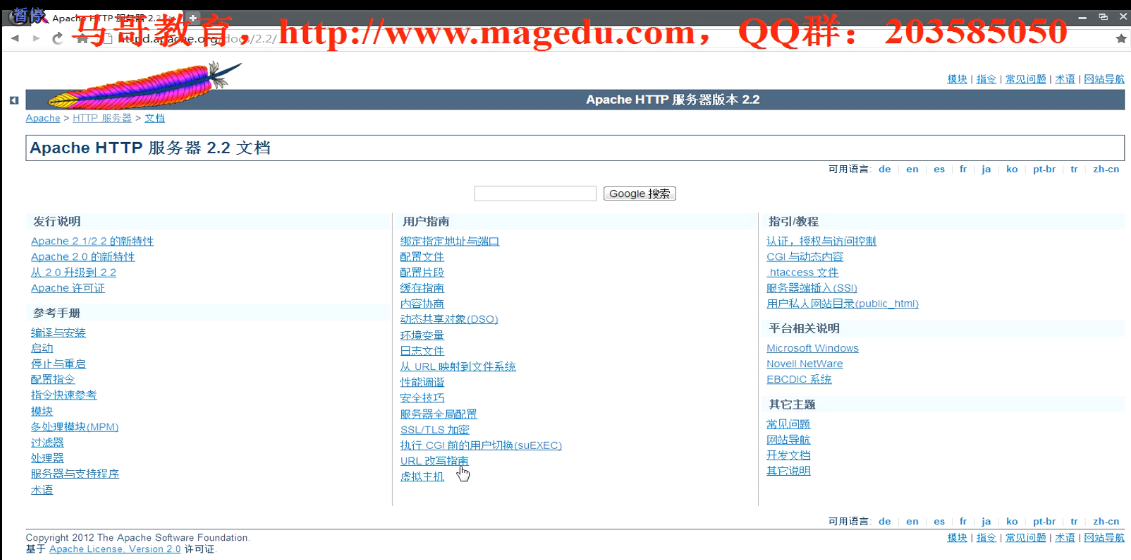Open 配置文件 link in user guide
Screen dimensions: 1131x560
[423, 257]
